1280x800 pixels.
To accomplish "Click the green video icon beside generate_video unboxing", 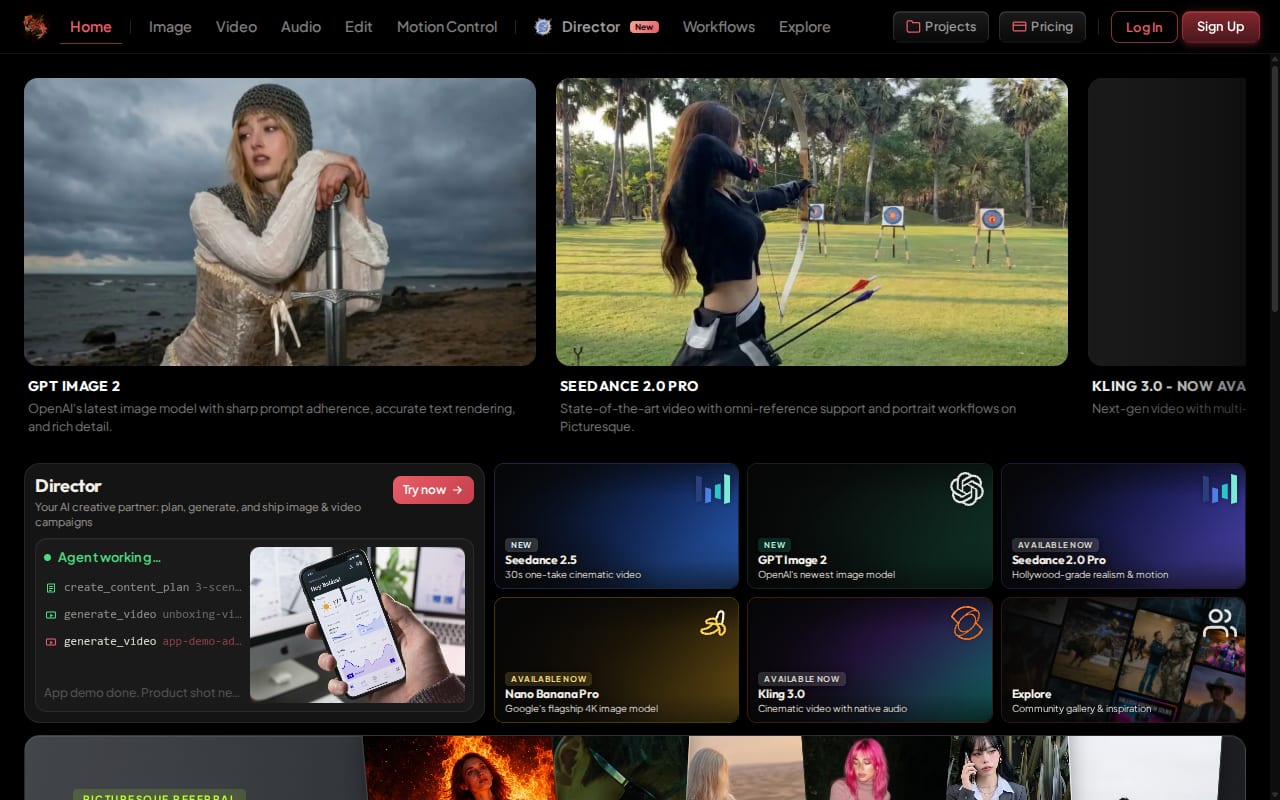I will click(51, 614).
